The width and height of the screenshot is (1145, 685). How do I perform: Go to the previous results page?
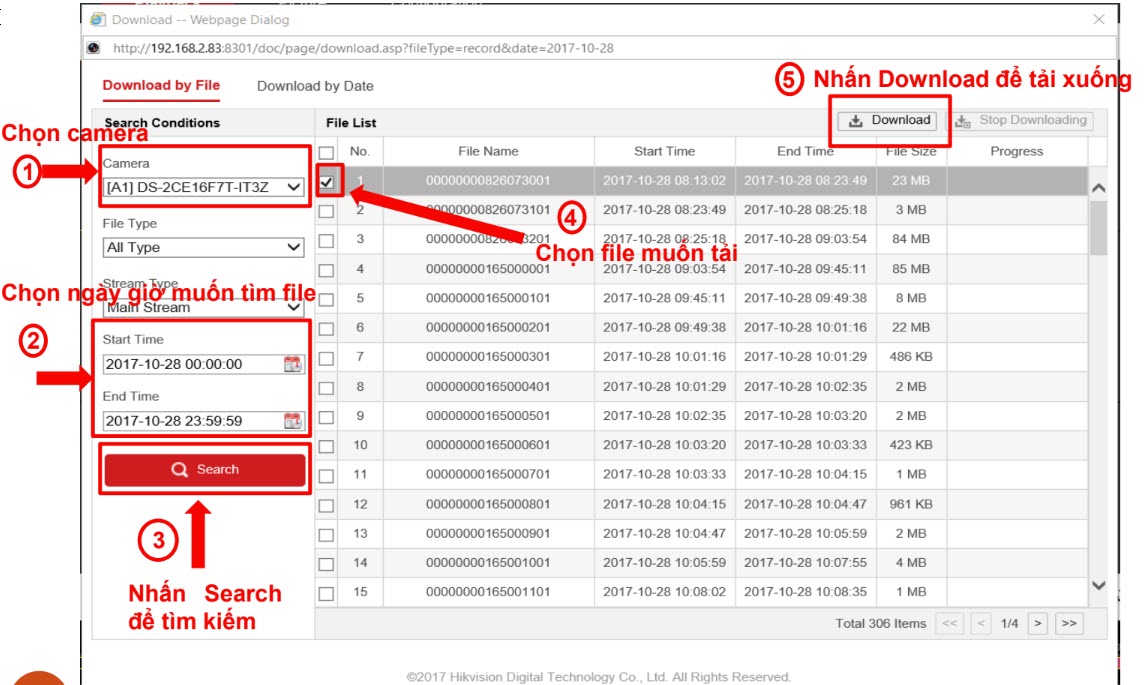point(981,624)
